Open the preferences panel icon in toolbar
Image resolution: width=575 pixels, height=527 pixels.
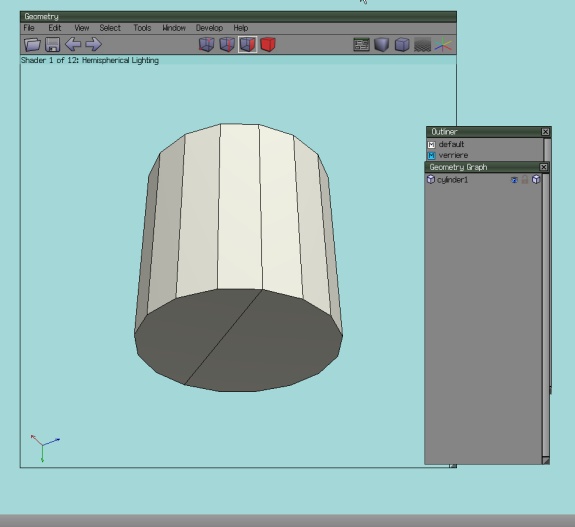click(361, 45)
